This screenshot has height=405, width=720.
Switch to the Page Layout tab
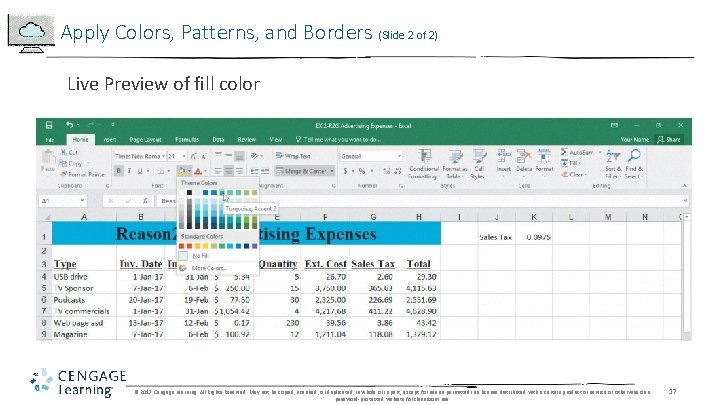145,140
